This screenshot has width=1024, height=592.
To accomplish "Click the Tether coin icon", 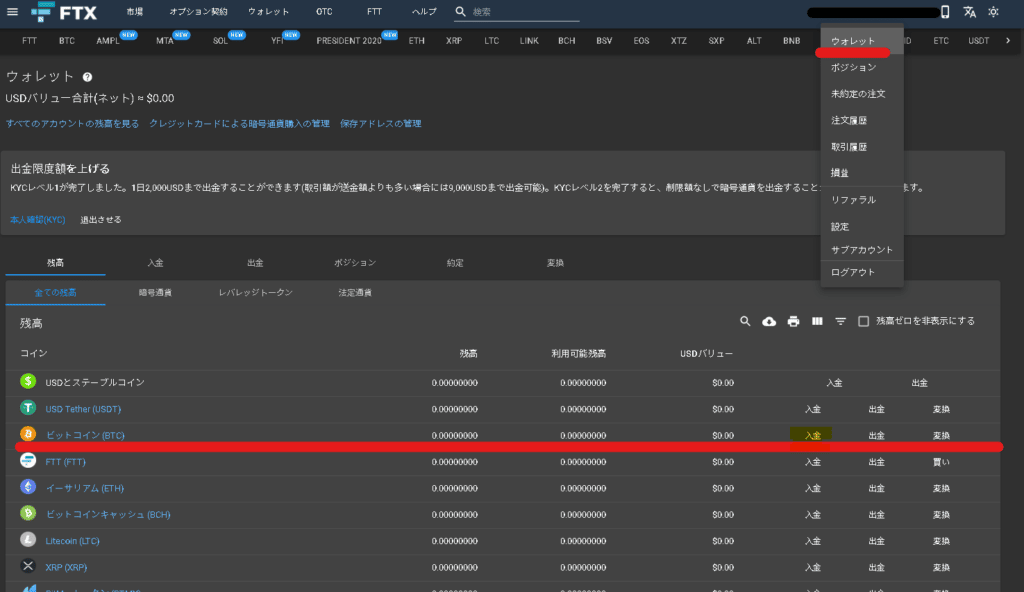I will [x=28, y=408].
